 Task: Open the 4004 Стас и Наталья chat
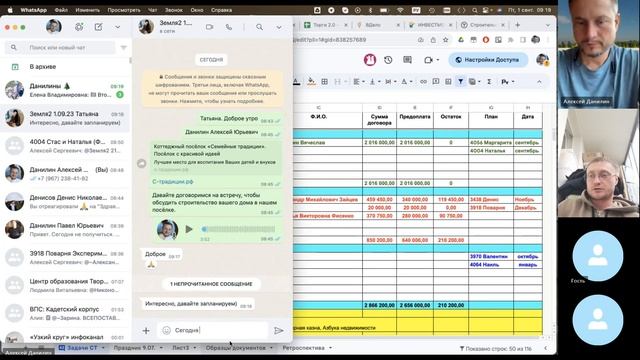point(65,146)
